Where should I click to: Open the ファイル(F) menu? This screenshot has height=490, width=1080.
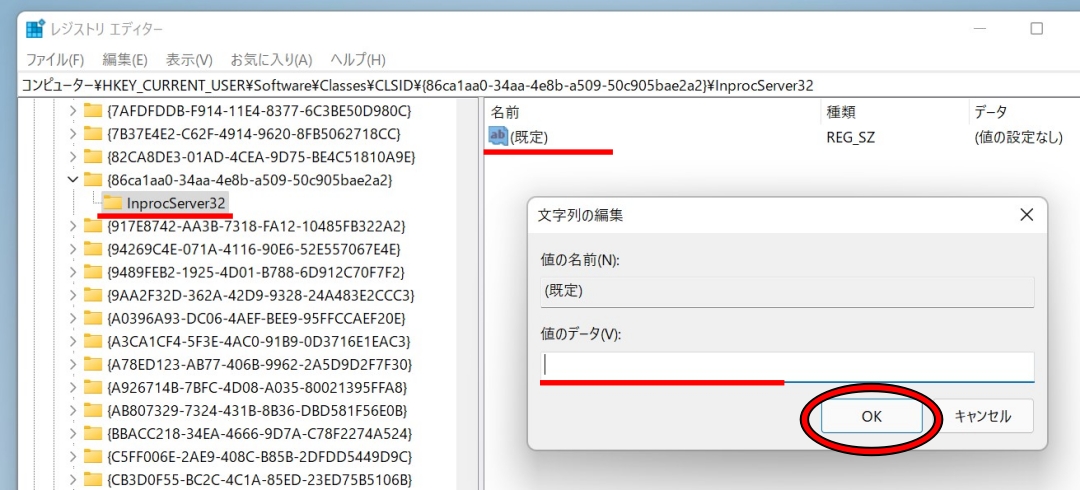pyautogui.click(x=55, y=60)
